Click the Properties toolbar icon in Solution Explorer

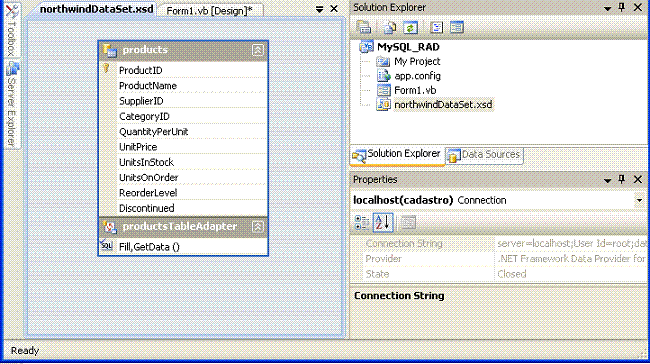(364, 27)
